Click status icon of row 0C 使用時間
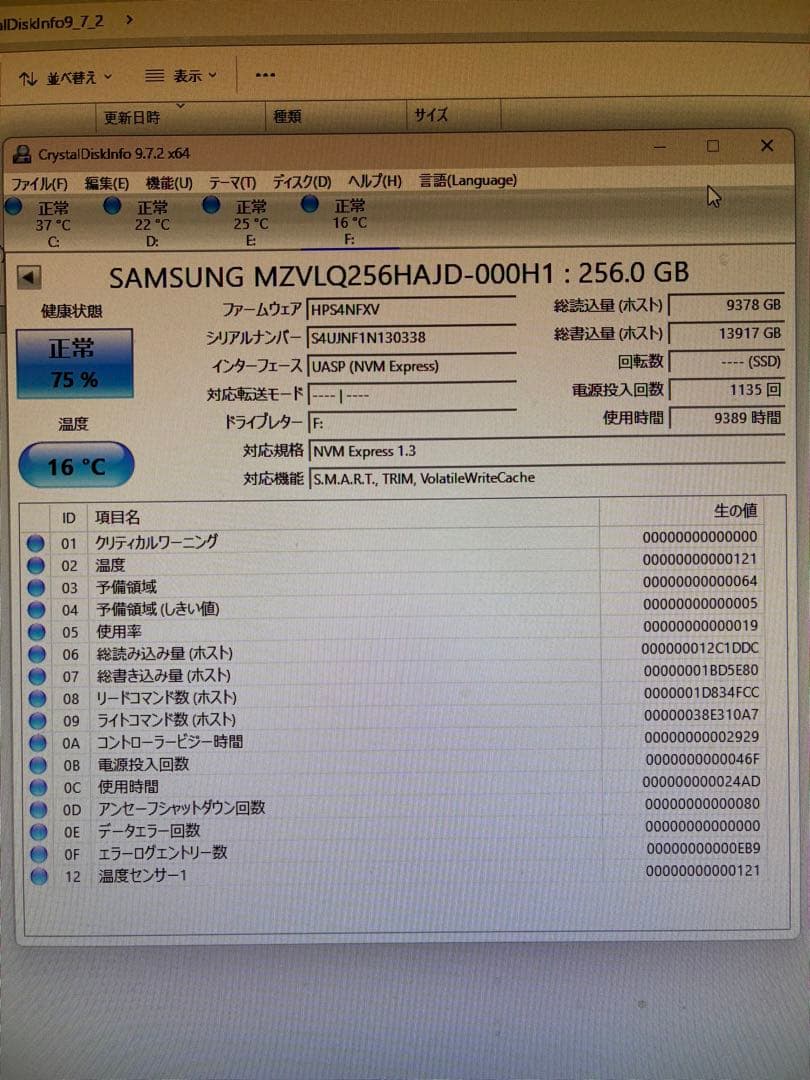 tap(39, 787)
